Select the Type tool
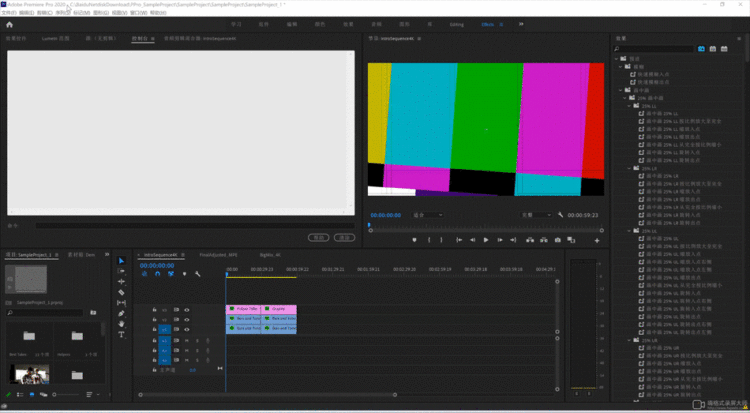Image resolution: width=750 pixels, height=413 pixels. (122, 334)
